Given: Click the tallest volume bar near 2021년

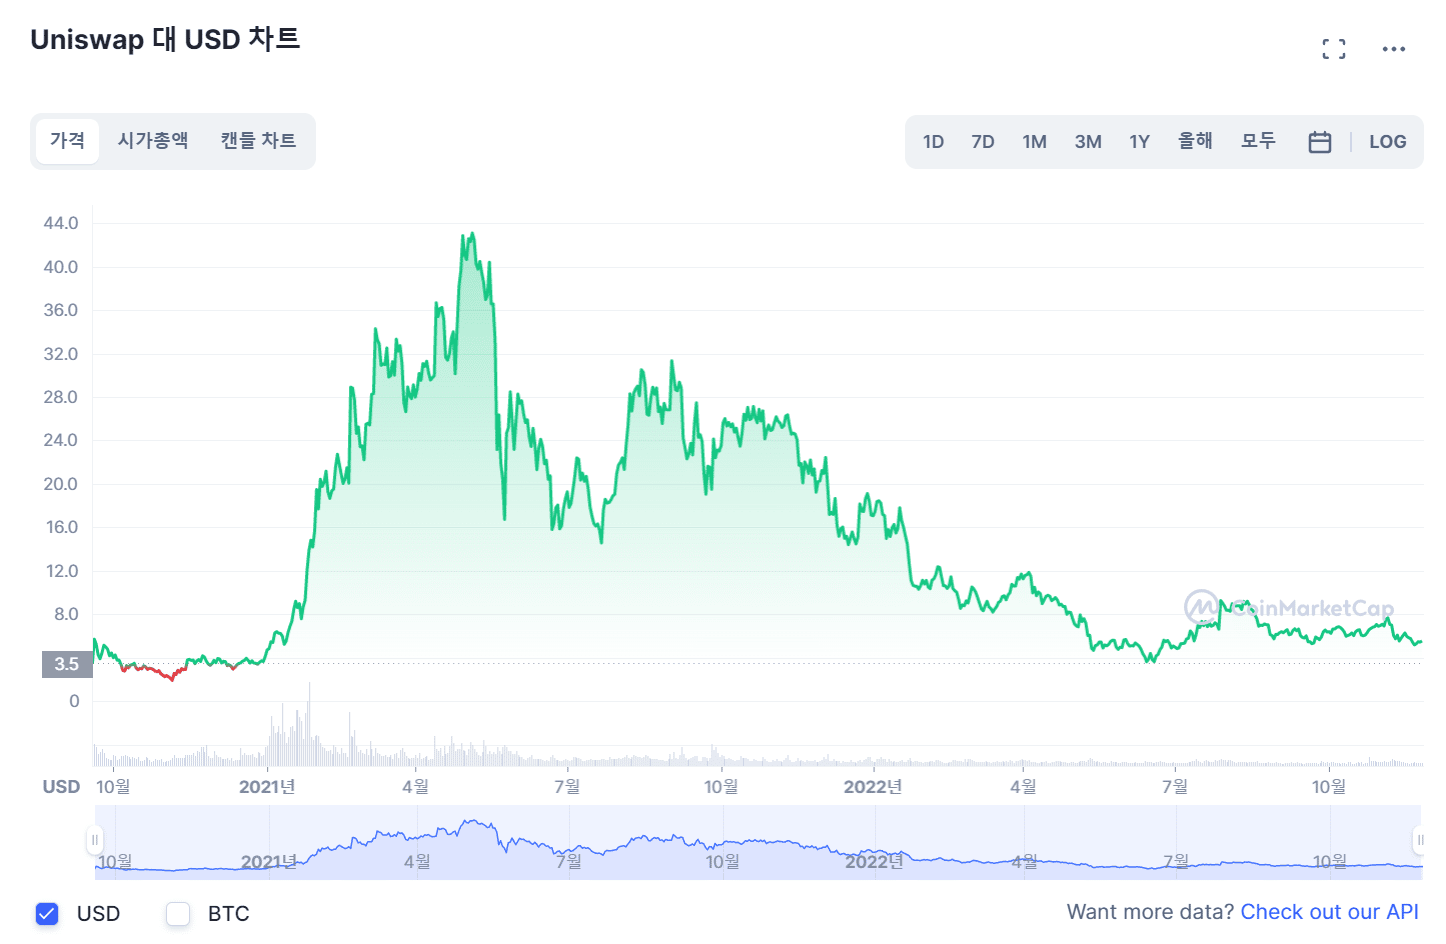Looking at the screenshot, I should pos(309,724).
